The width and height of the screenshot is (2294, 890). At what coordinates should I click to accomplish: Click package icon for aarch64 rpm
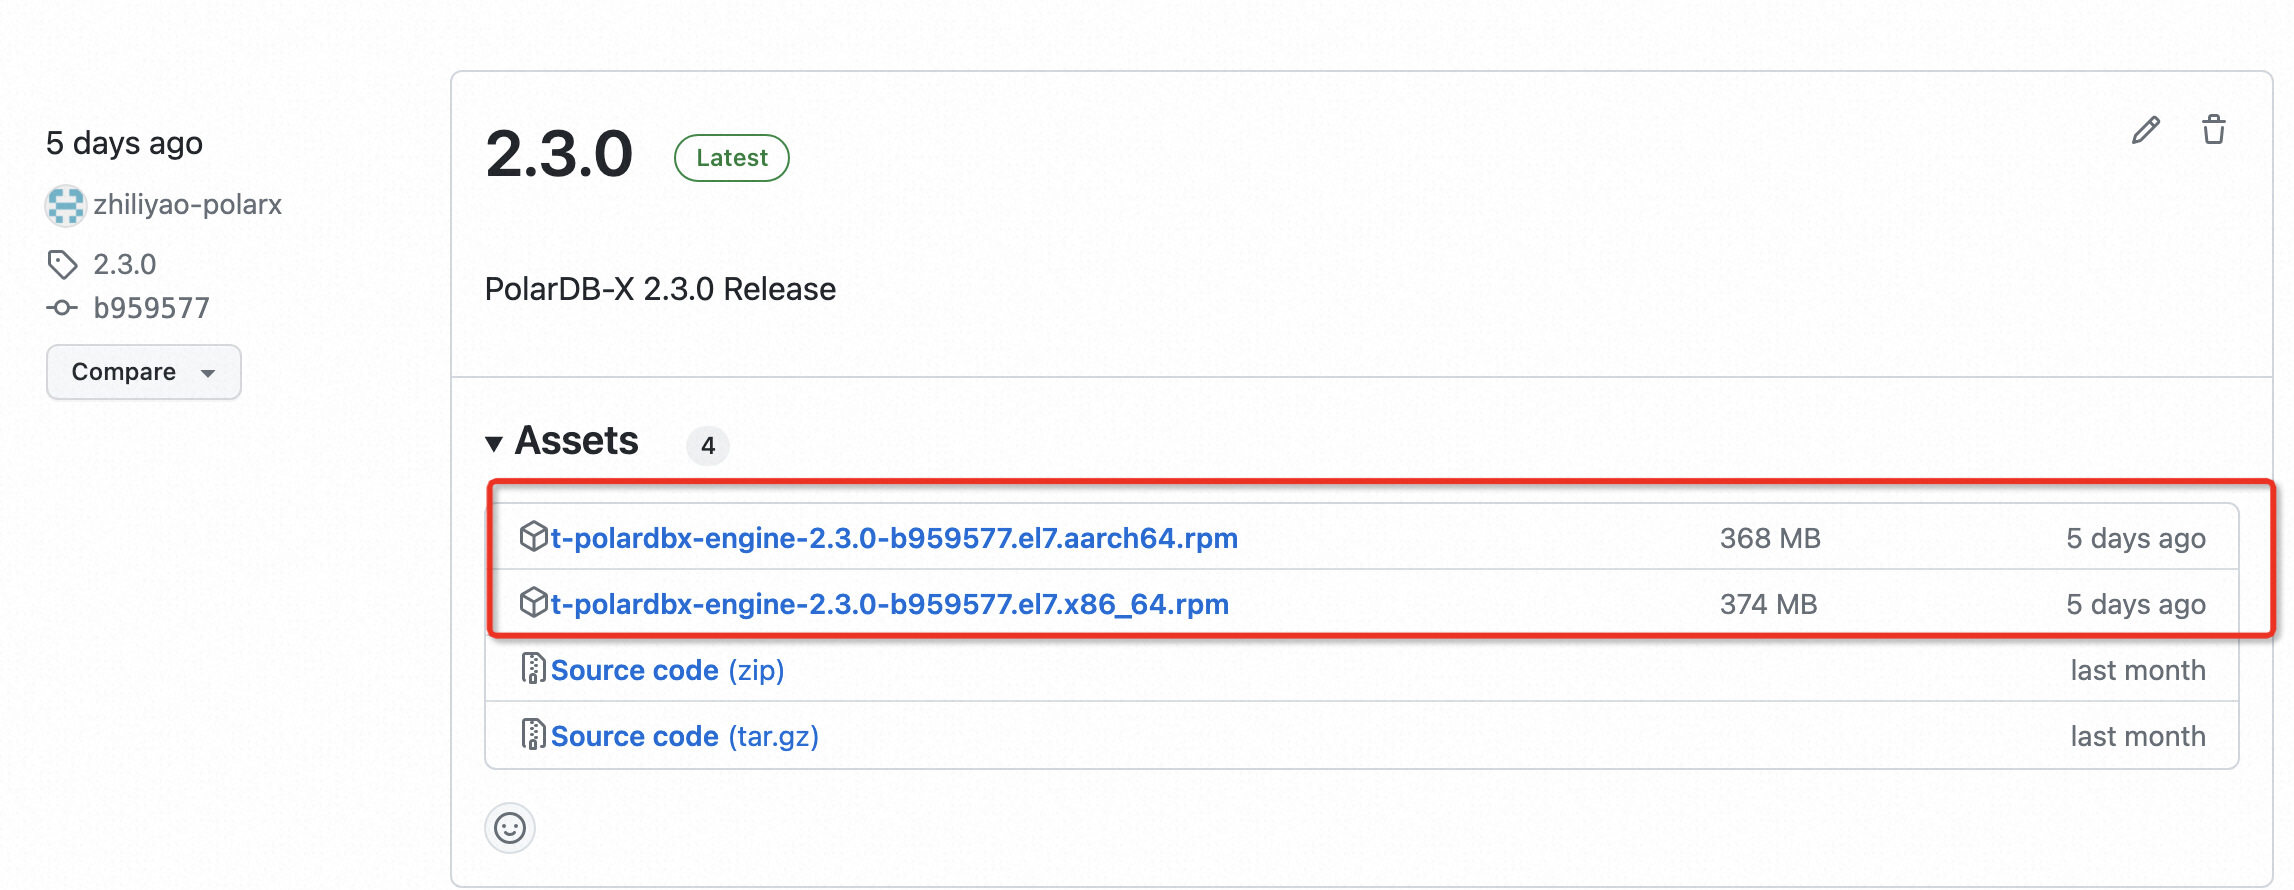[x=533, y=537]
